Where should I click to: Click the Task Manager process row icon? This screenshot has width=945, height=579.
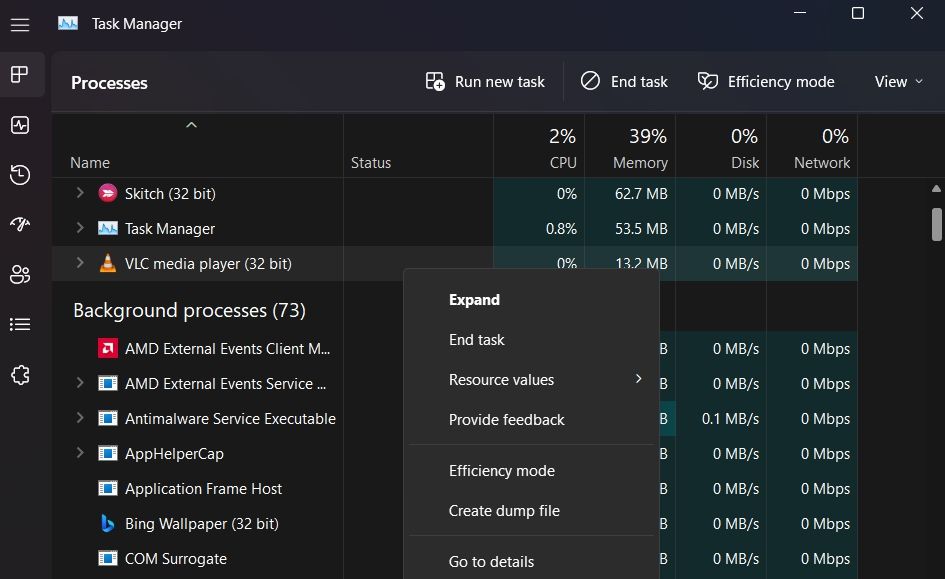(108, 228)
